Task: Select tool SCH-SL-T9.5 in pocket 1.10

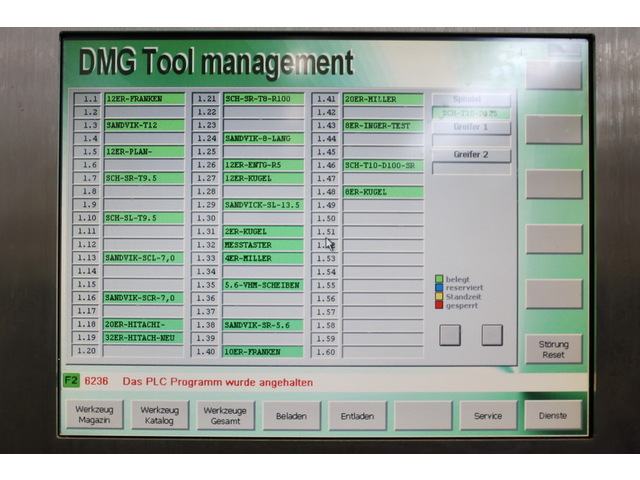Action: point(144,218)
